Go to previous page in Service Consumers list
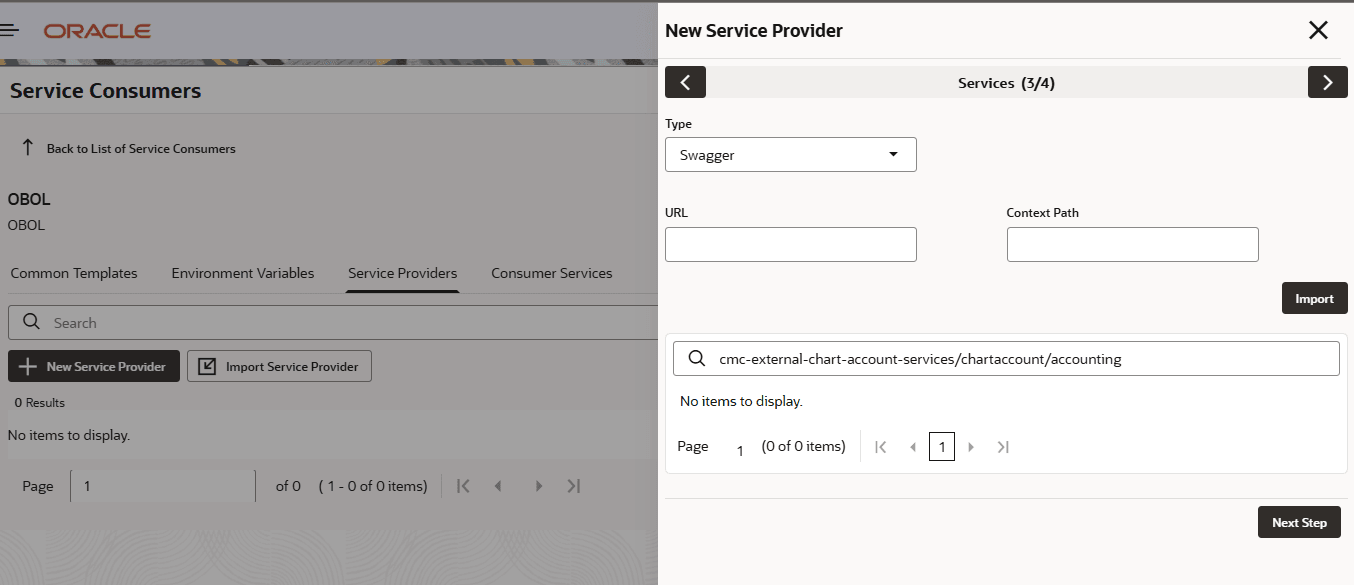Viewport: 1354px width, 585px height. [x=497, y=486]
